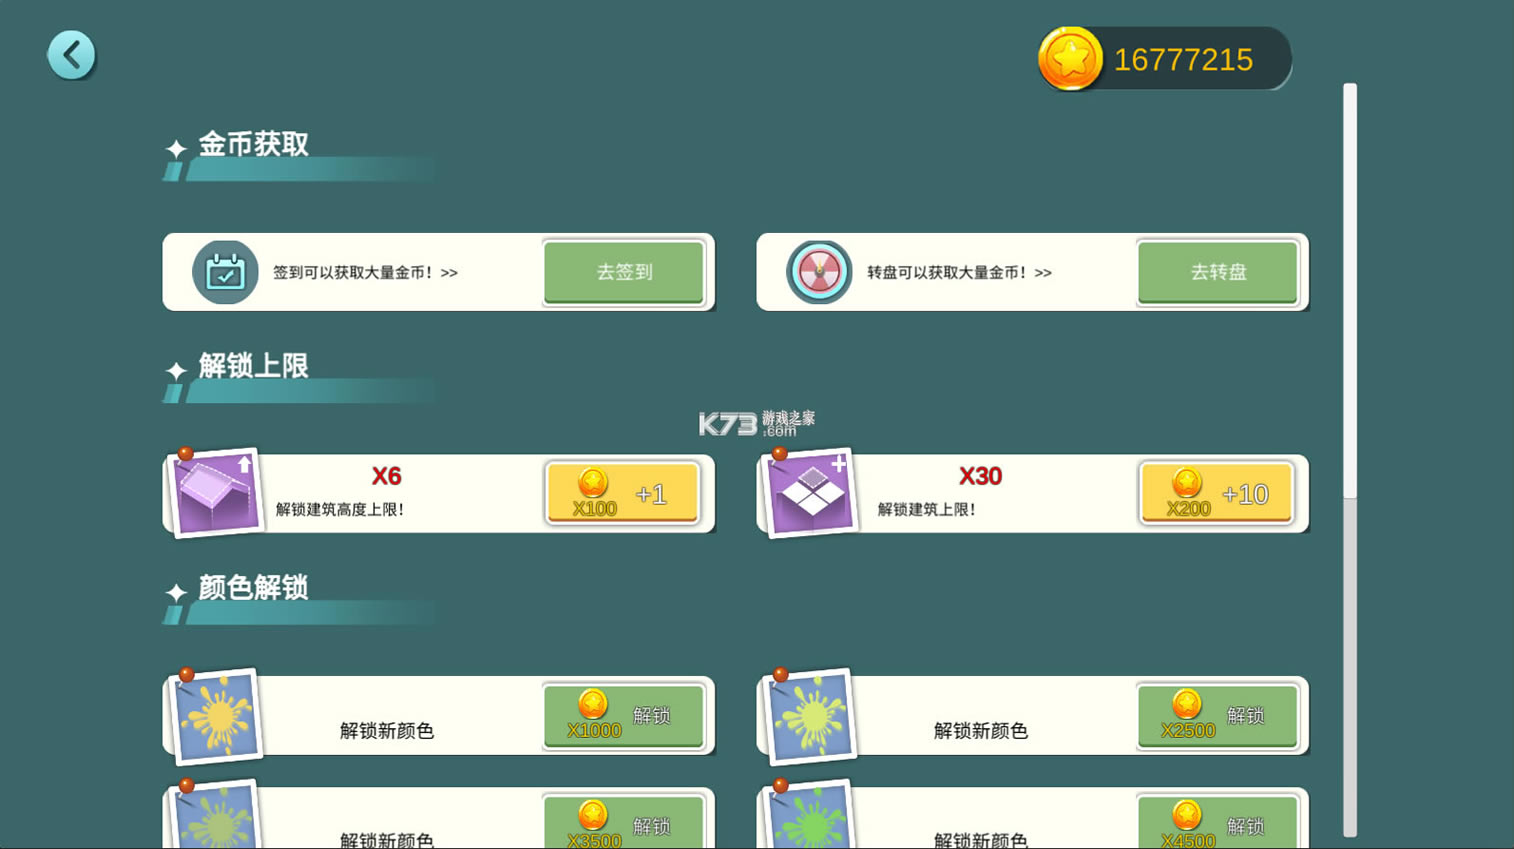
Task: Select the building count limit icon
Action: 809,492
